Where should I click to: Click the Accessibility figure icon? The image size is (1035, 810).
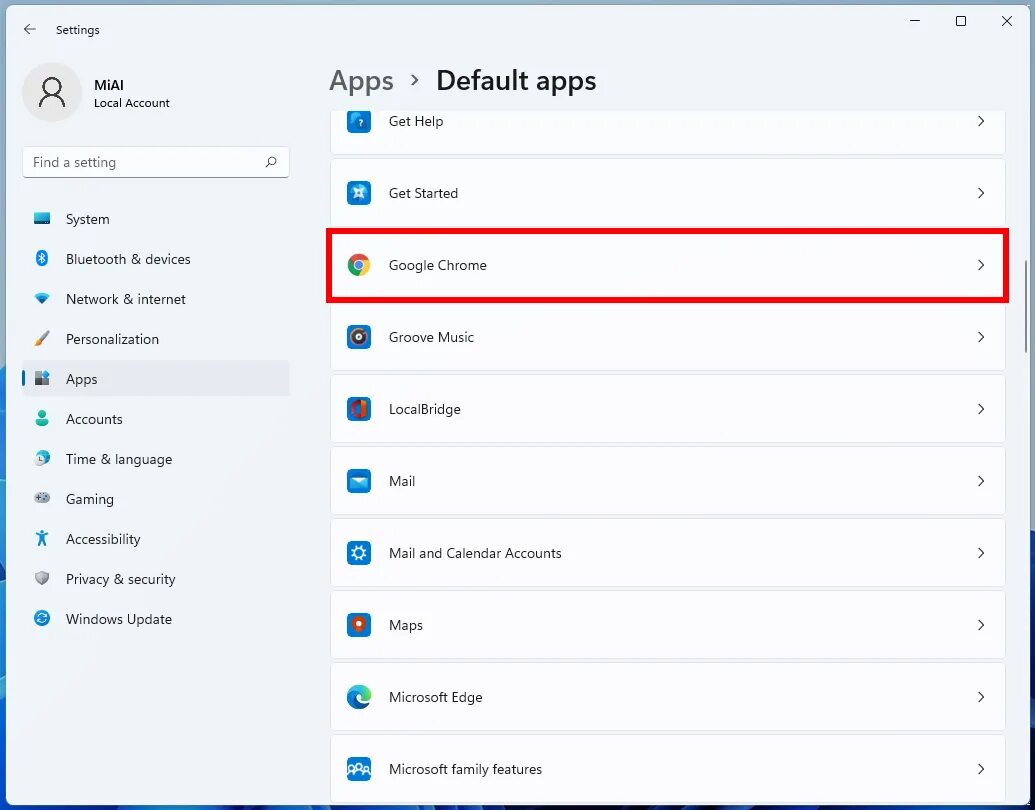[42, 538]
